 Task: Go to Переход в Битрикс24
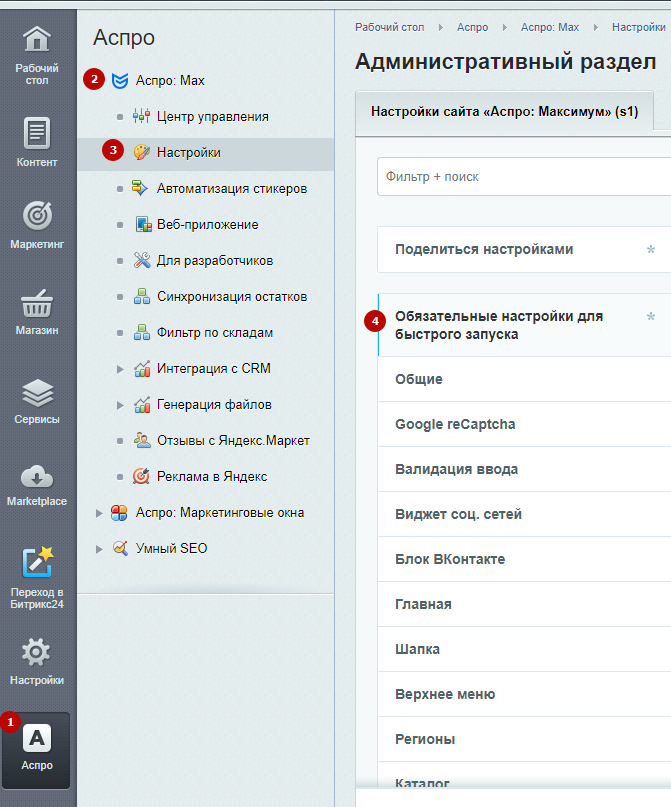[x=37, y=577]
